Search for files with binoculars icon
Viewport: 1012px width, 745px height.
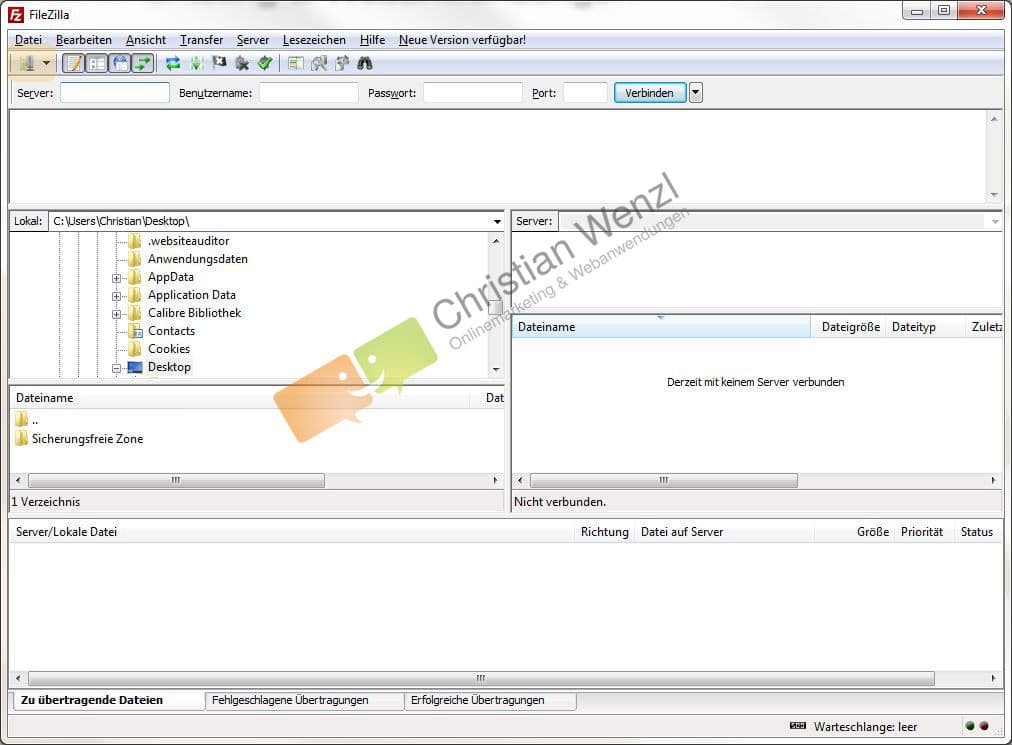pyautogui.click(x=365, y=63)
